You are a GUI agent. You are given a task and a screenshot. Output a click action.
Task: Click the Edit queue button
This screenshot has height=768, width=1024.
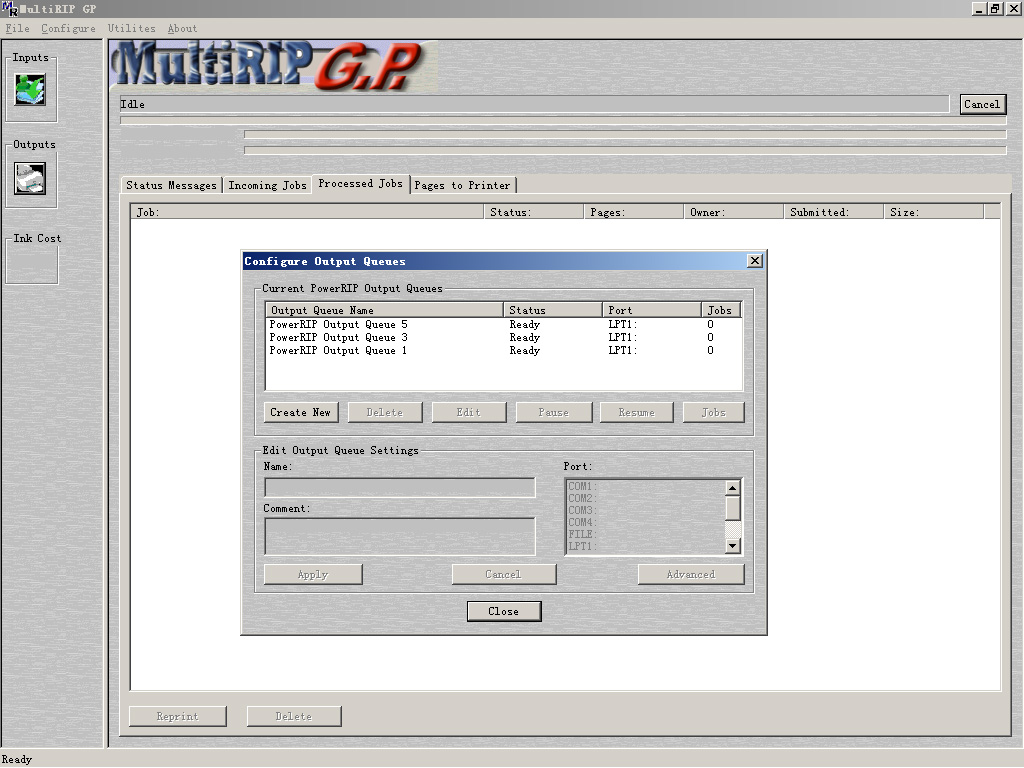468,412
